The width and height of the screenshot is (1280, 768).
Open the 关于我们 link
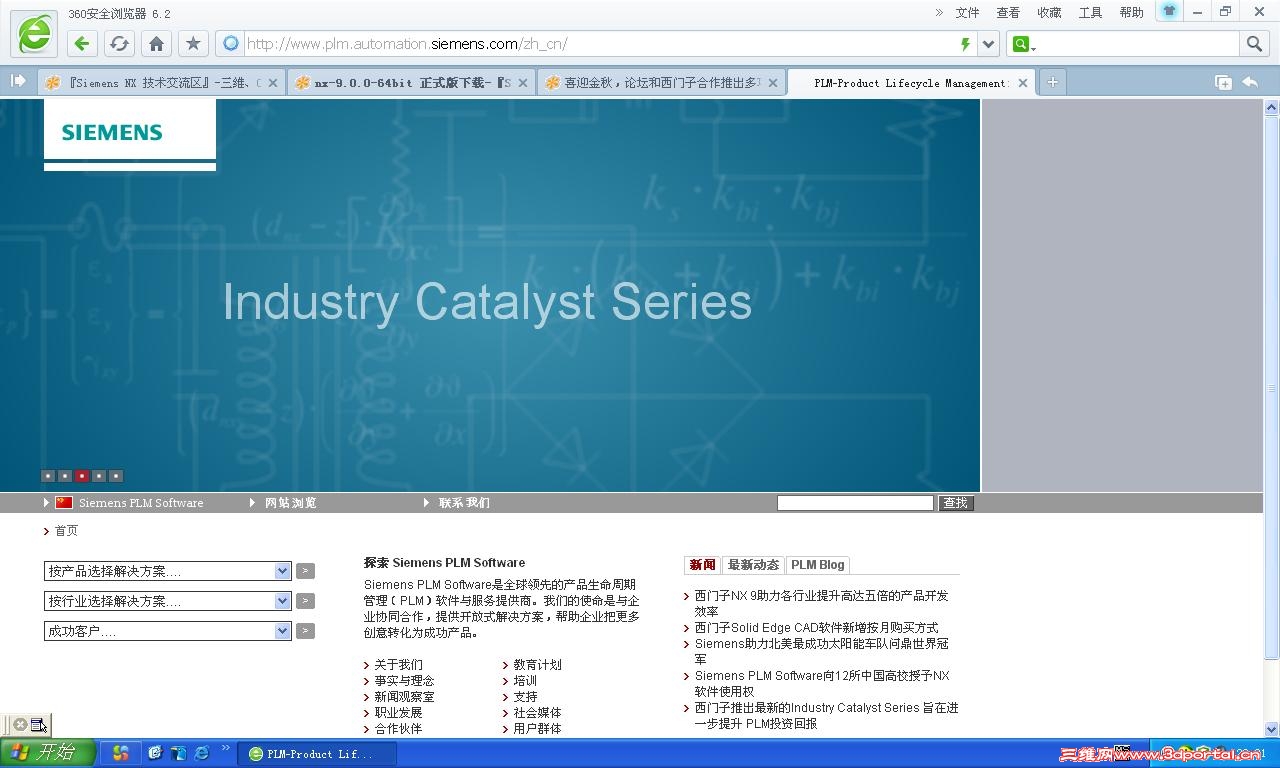(x=398, y=665)
